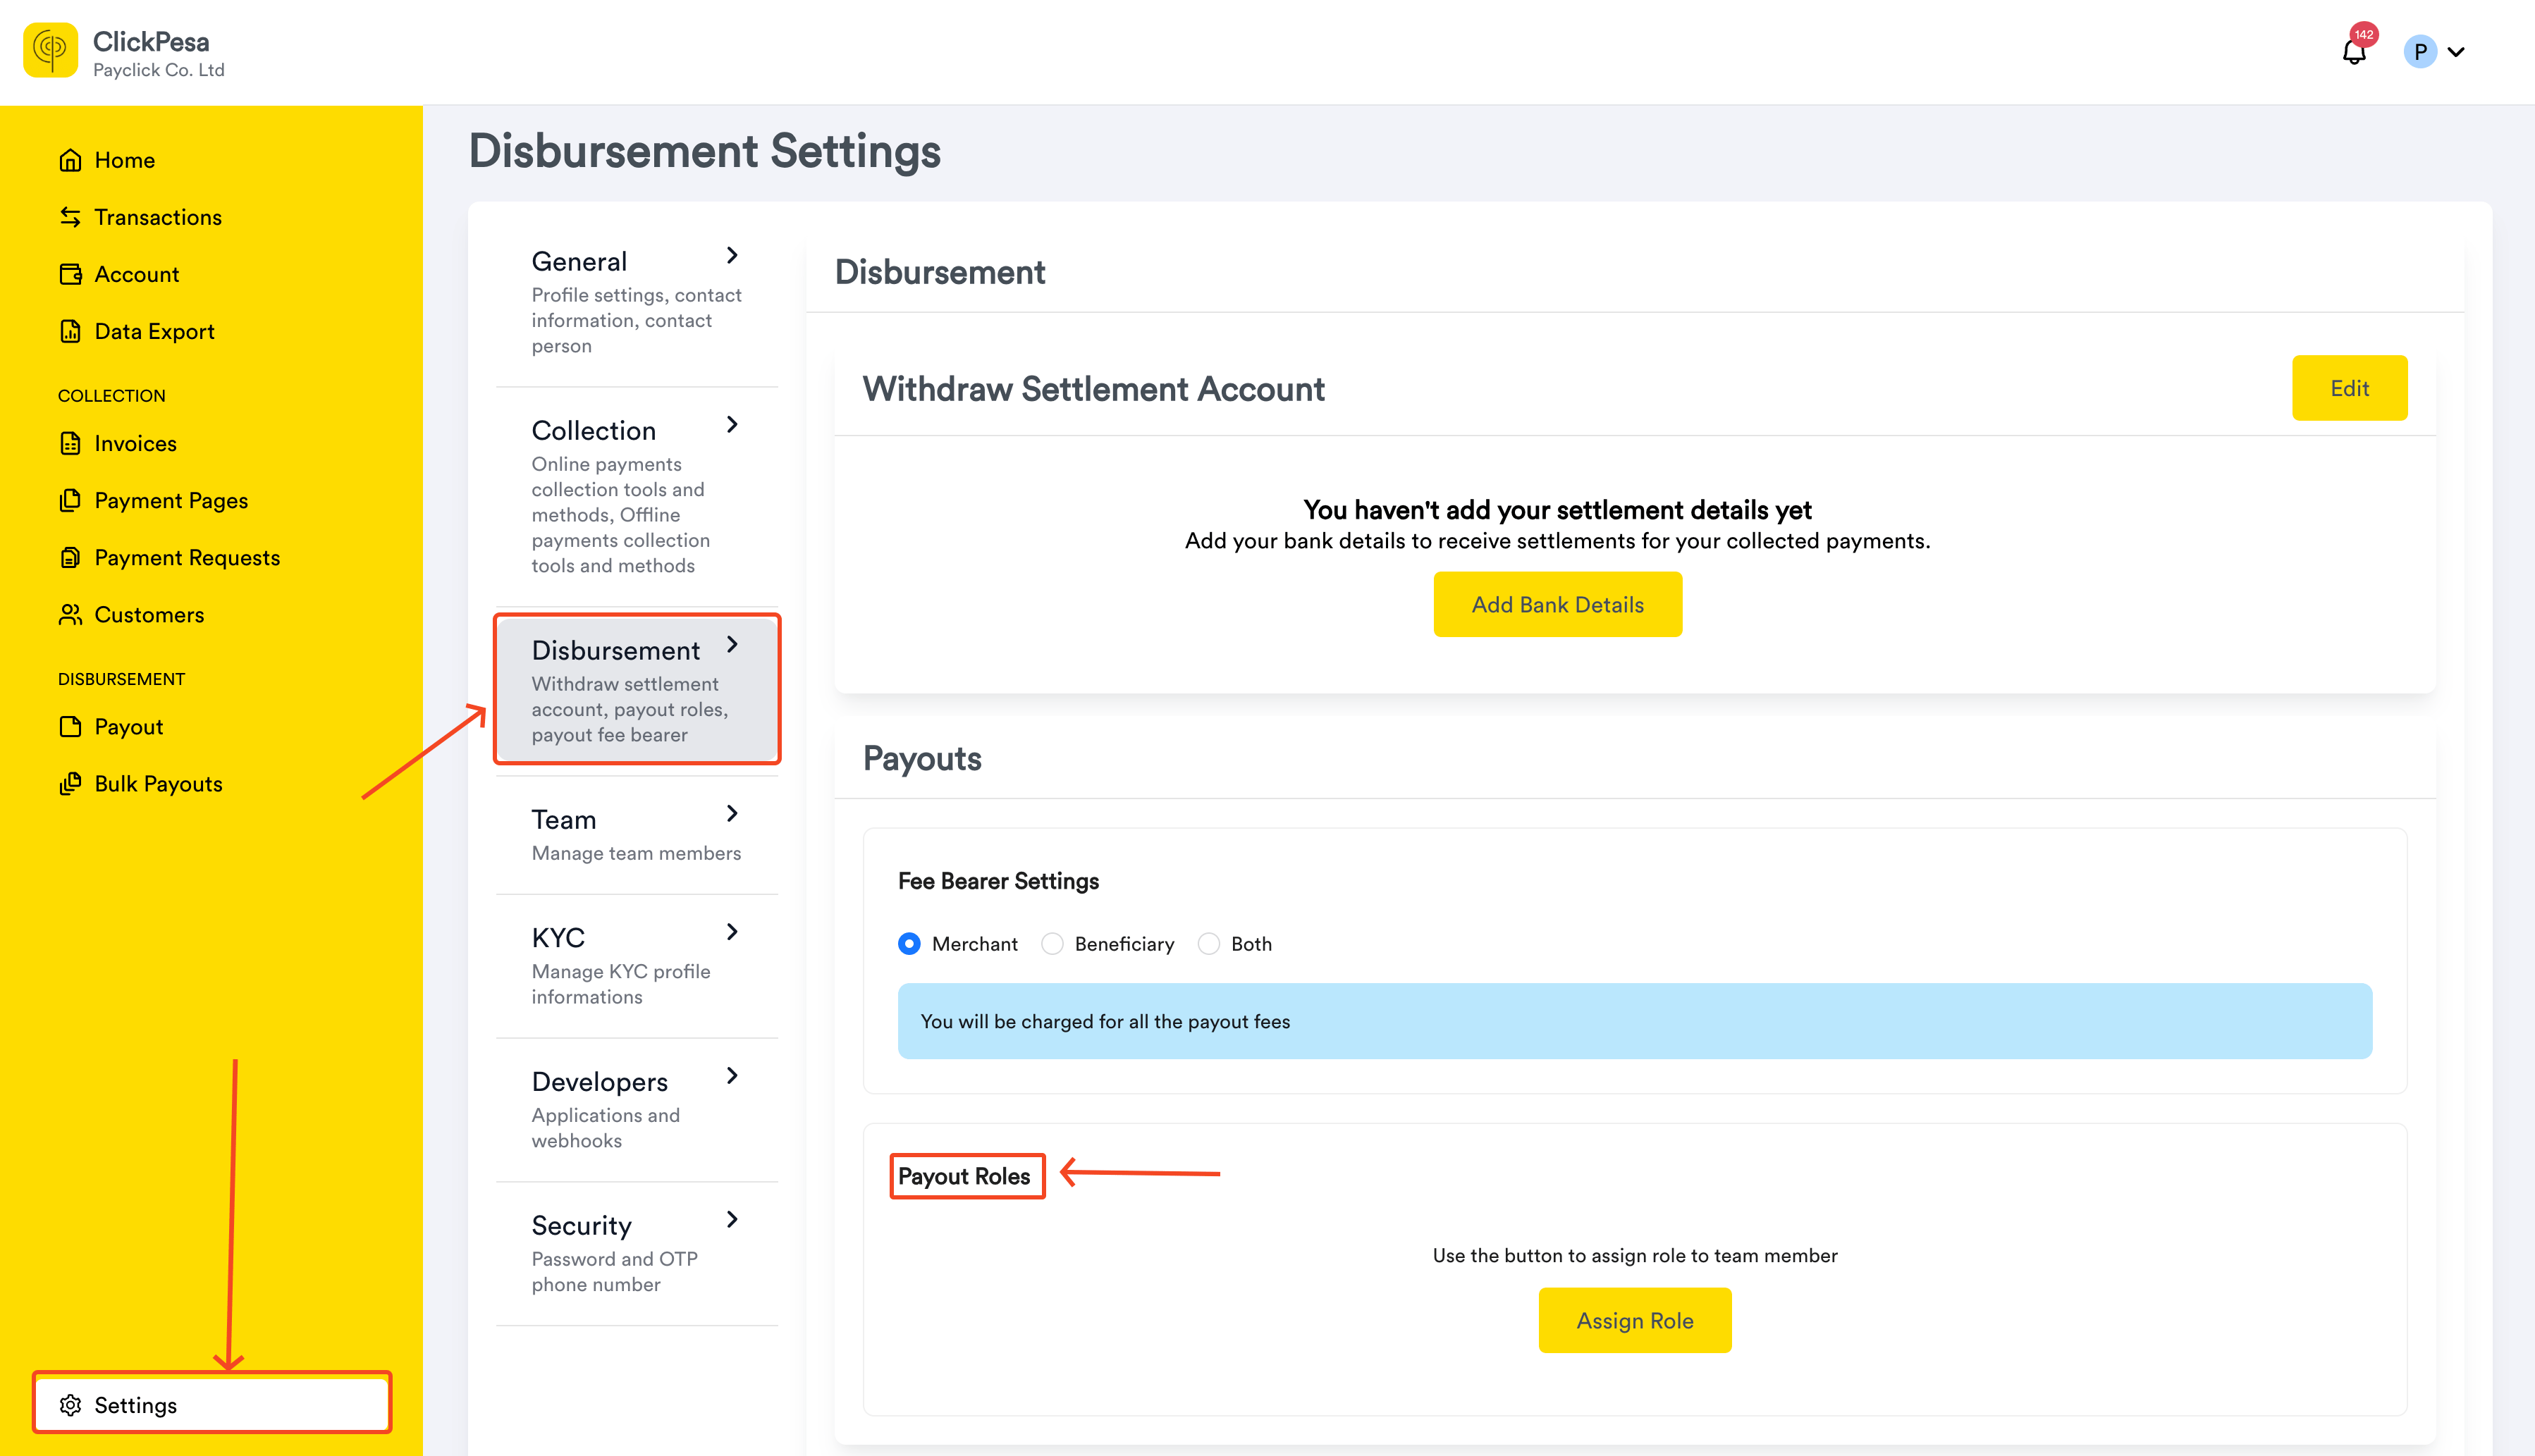
Task: Click the Payment Requests icon
Action: (x=70, y=557)
